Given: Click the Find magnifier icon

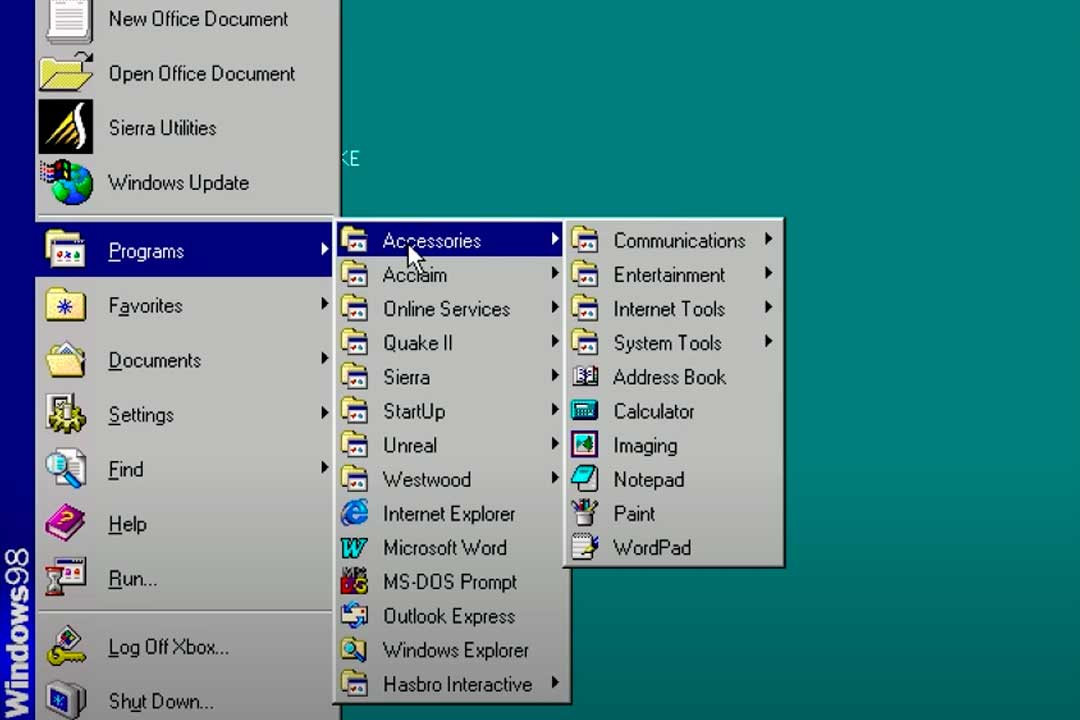Looking at the screenshot, I should point(65,469).
